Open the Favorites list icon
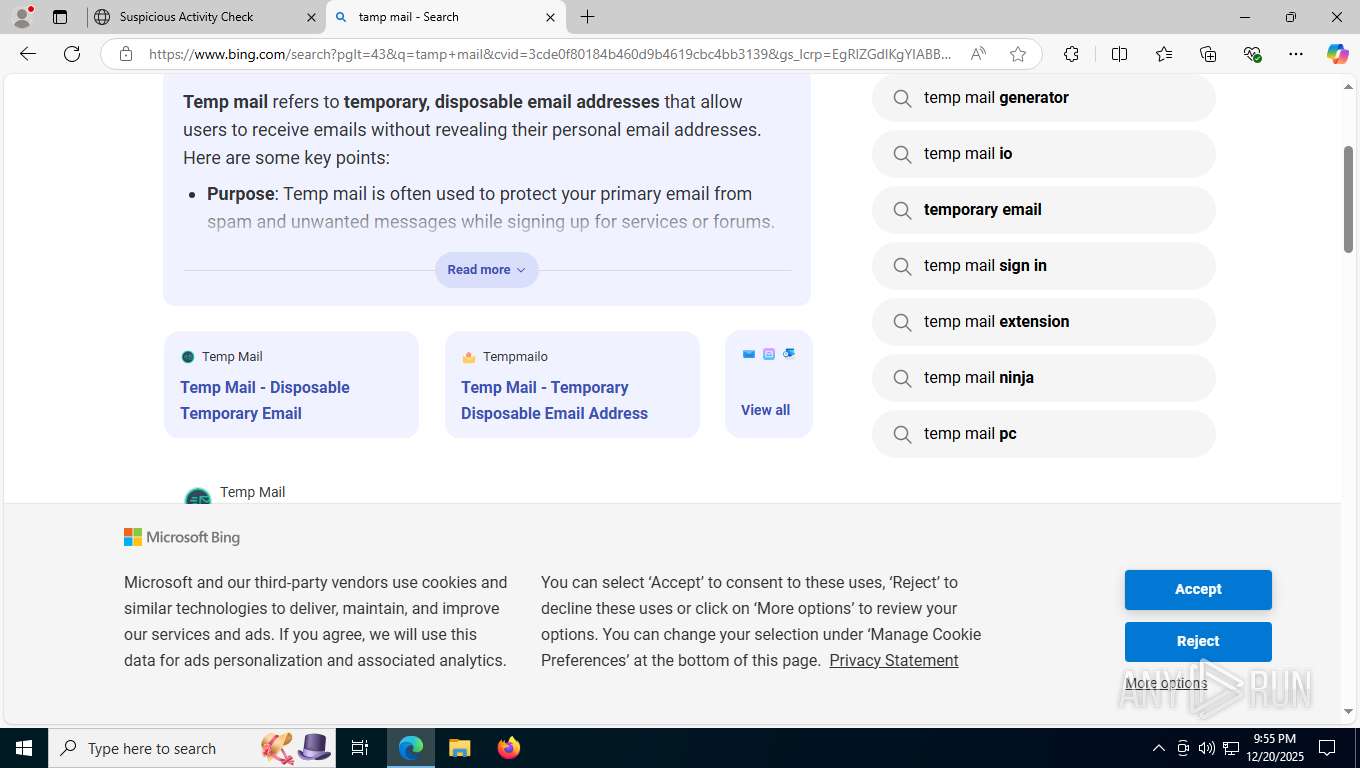 click(1164, 54)
